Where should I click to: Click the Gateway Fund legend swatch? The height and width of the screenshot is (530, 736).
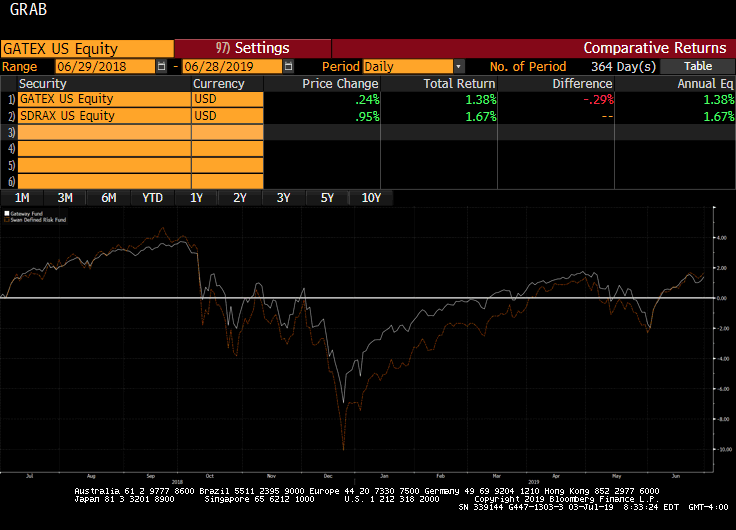(7, 214)
